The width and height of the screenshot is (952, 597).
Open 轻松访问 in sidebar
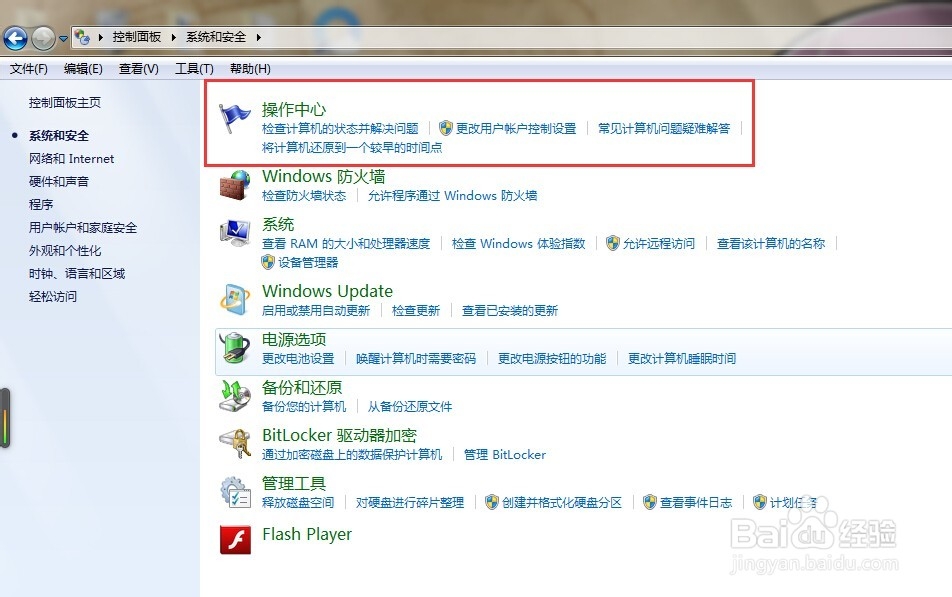[x=53, y=297]
